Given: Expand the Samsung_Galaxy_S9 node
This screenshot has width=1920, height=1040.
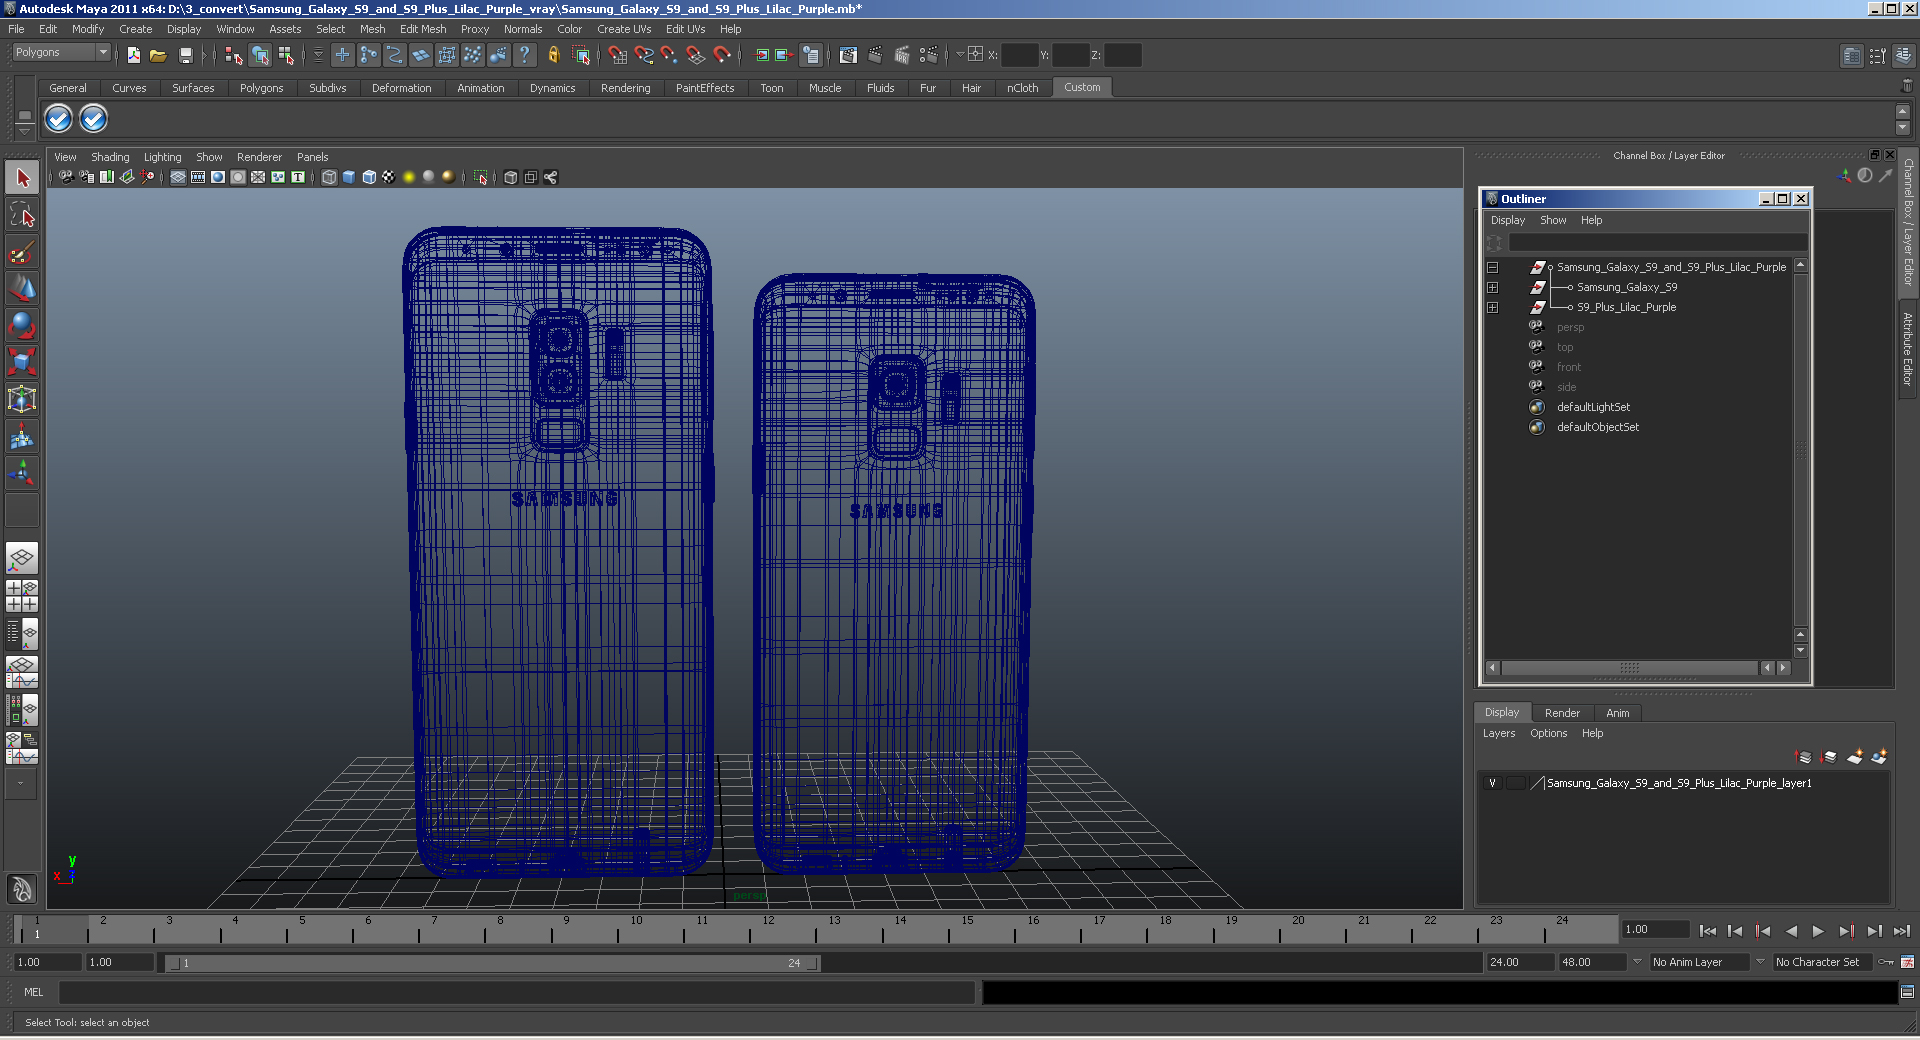Looking at the screenshot, I should click(1492, 287).
